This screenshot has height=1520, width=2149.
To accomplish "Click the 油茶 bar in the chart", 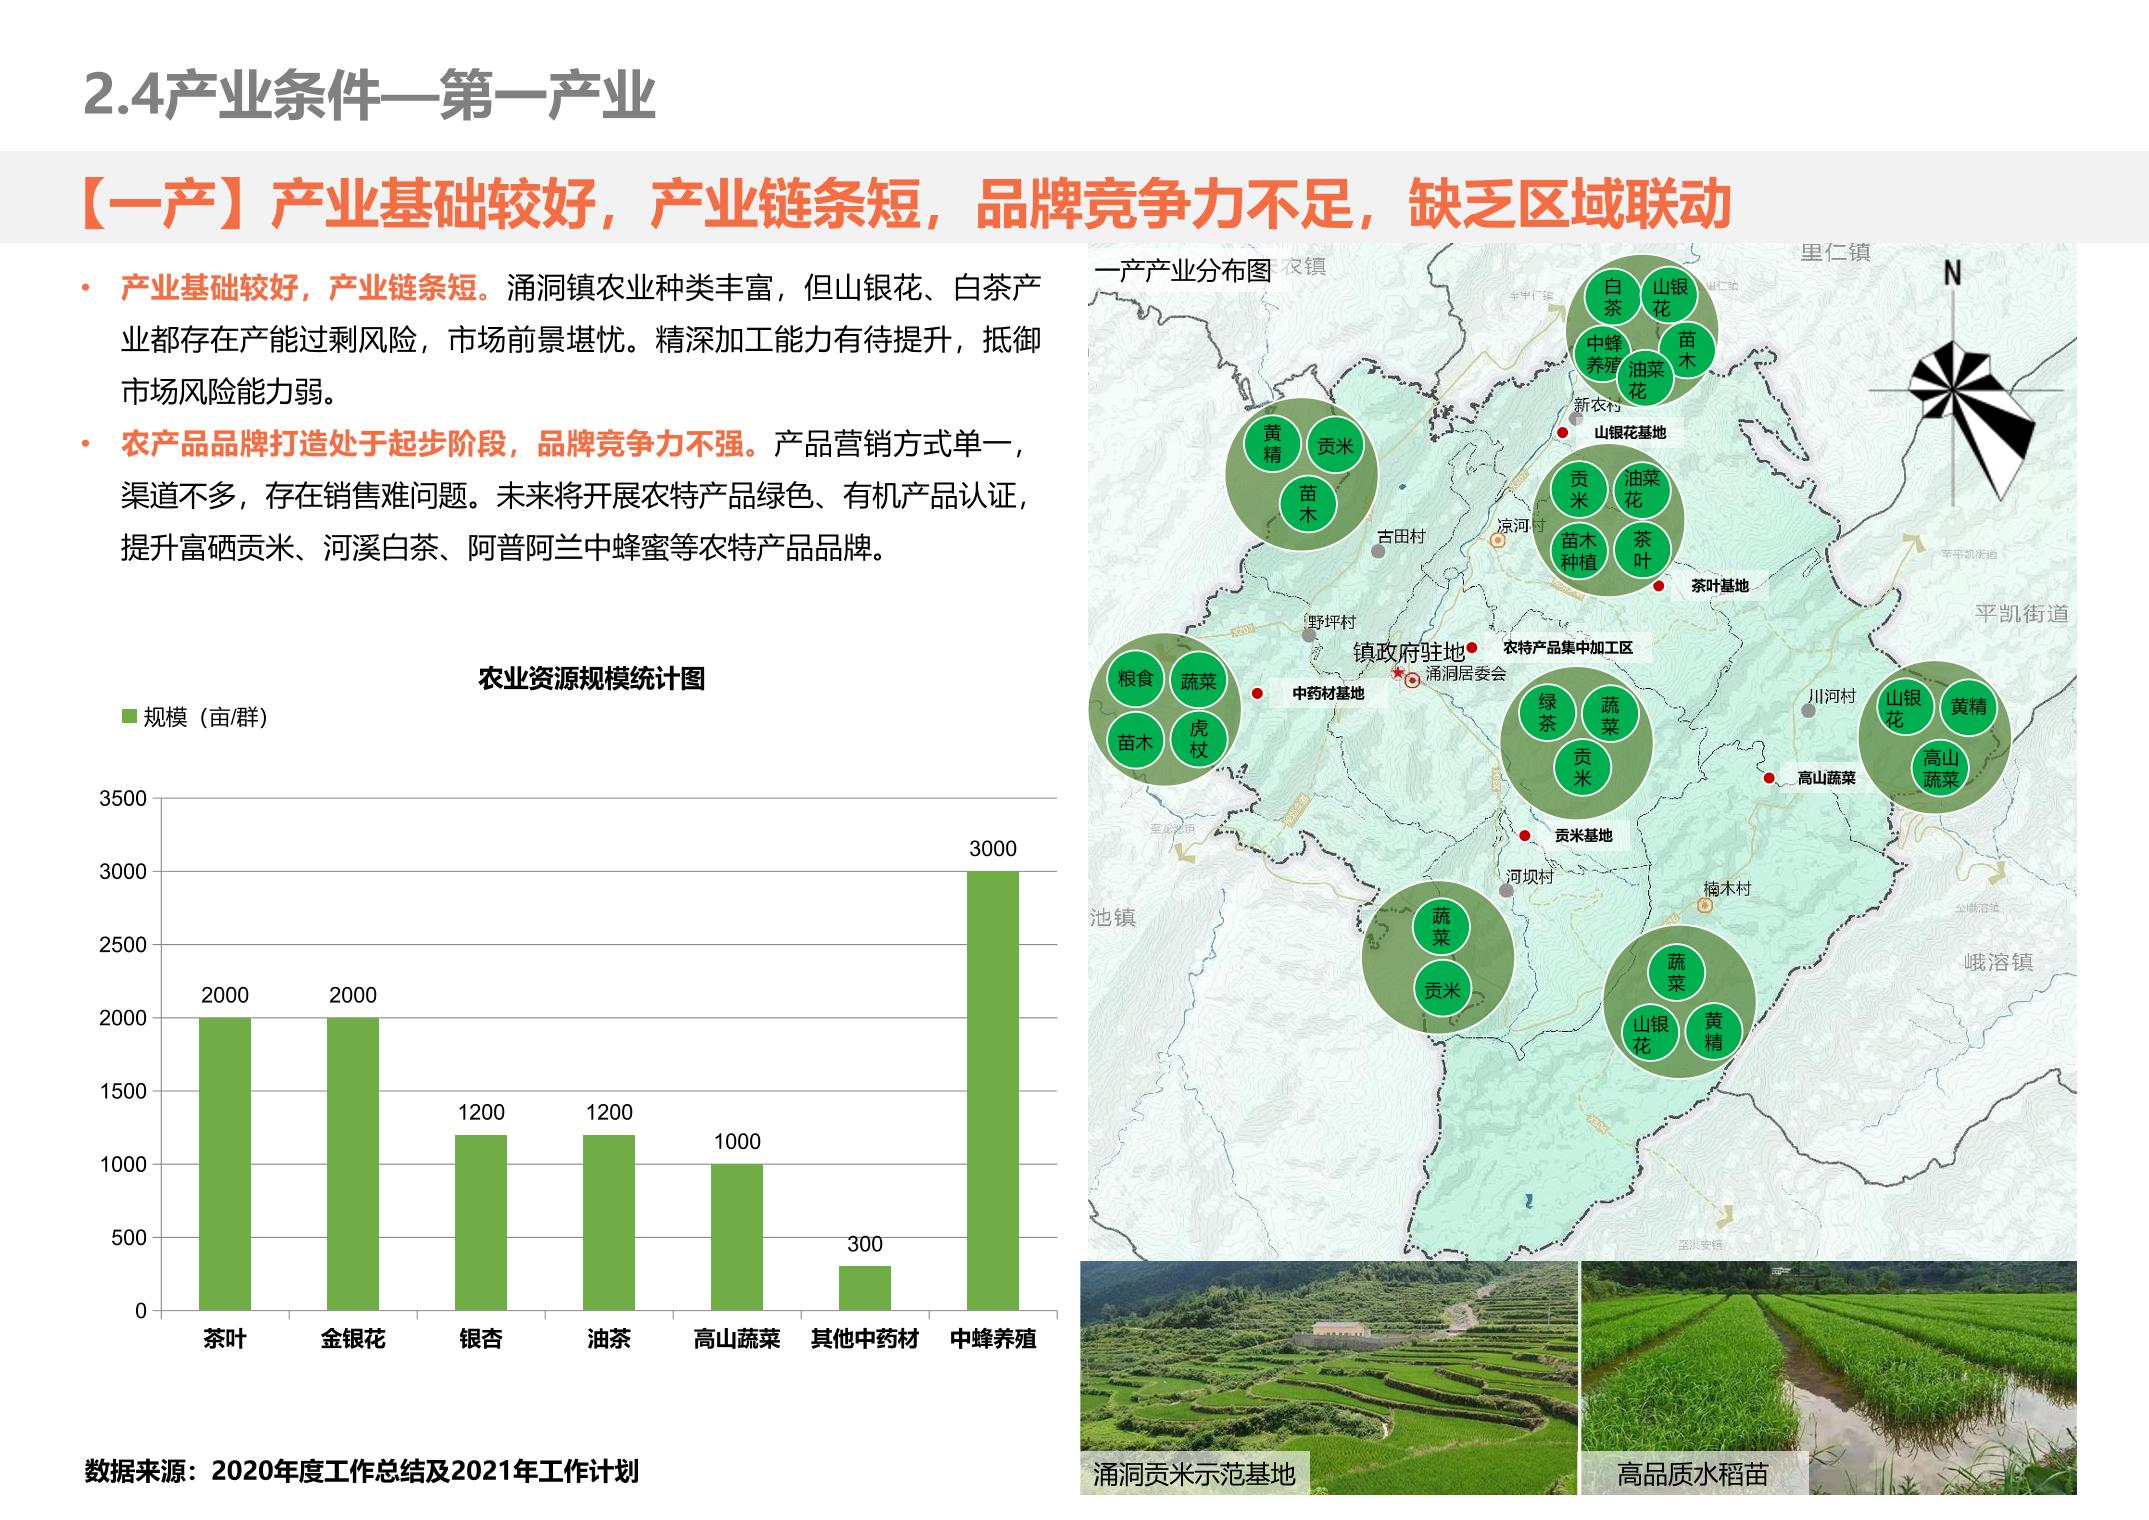I will pyautogui.click(x=609, y=1222).
